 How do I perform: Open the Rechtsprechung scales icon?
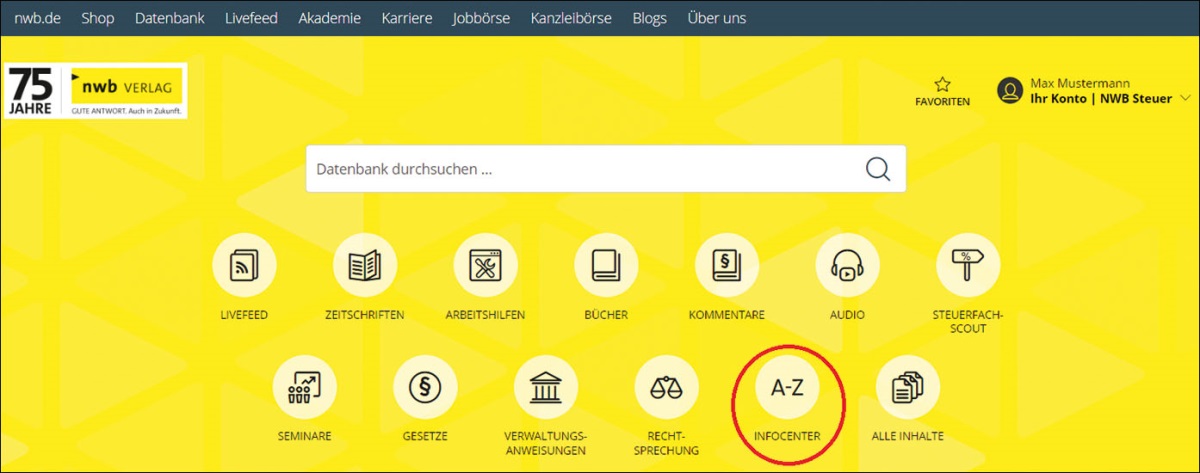[666, 386]
